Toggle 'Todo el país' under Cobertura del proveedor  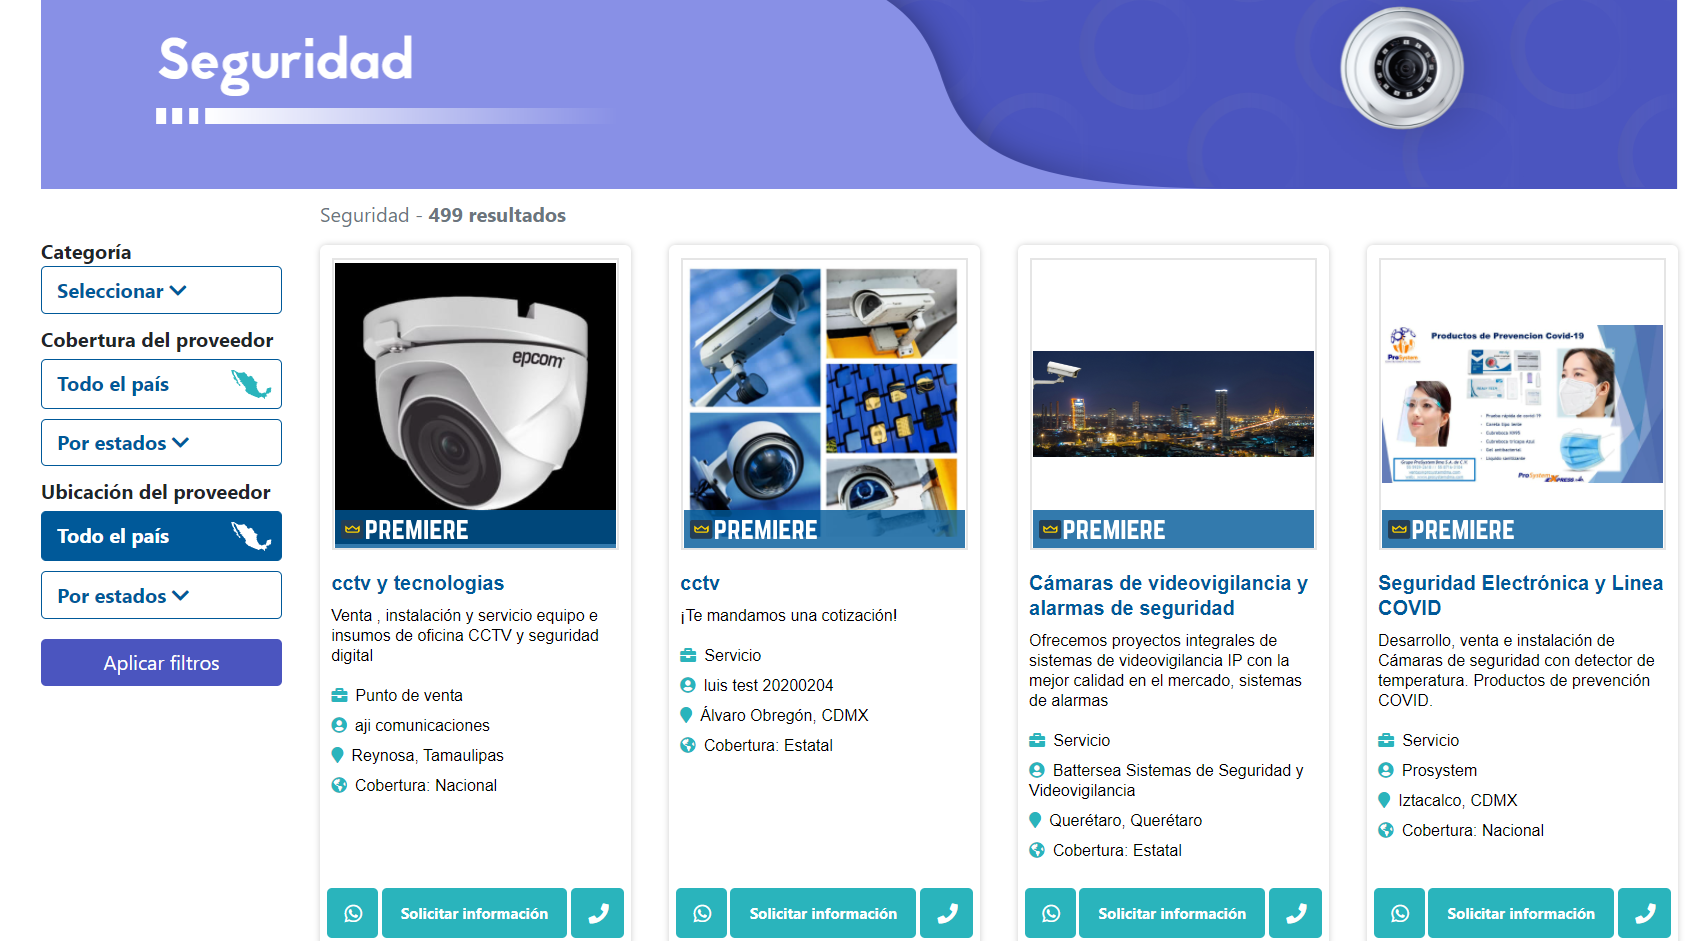(161, 384)
